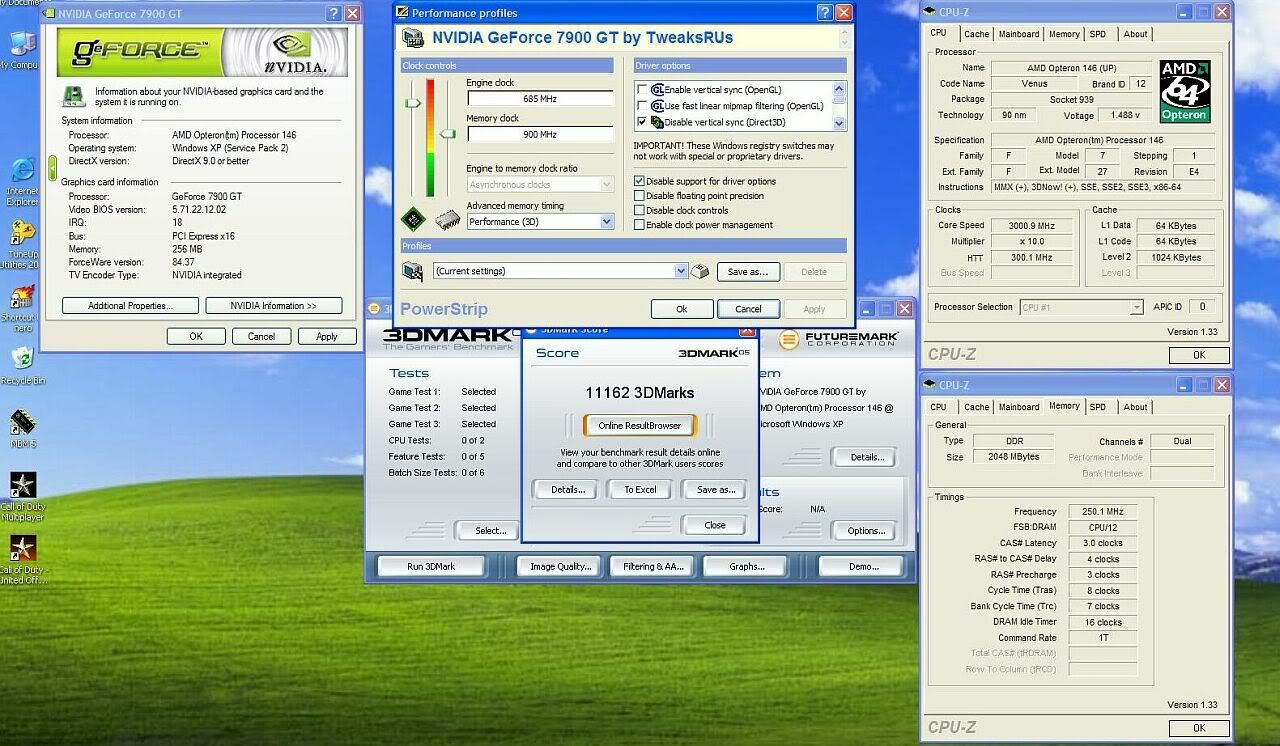
Task: Click the graphics card icon beside the TweaksRUs heading
Action: point(412,38)
